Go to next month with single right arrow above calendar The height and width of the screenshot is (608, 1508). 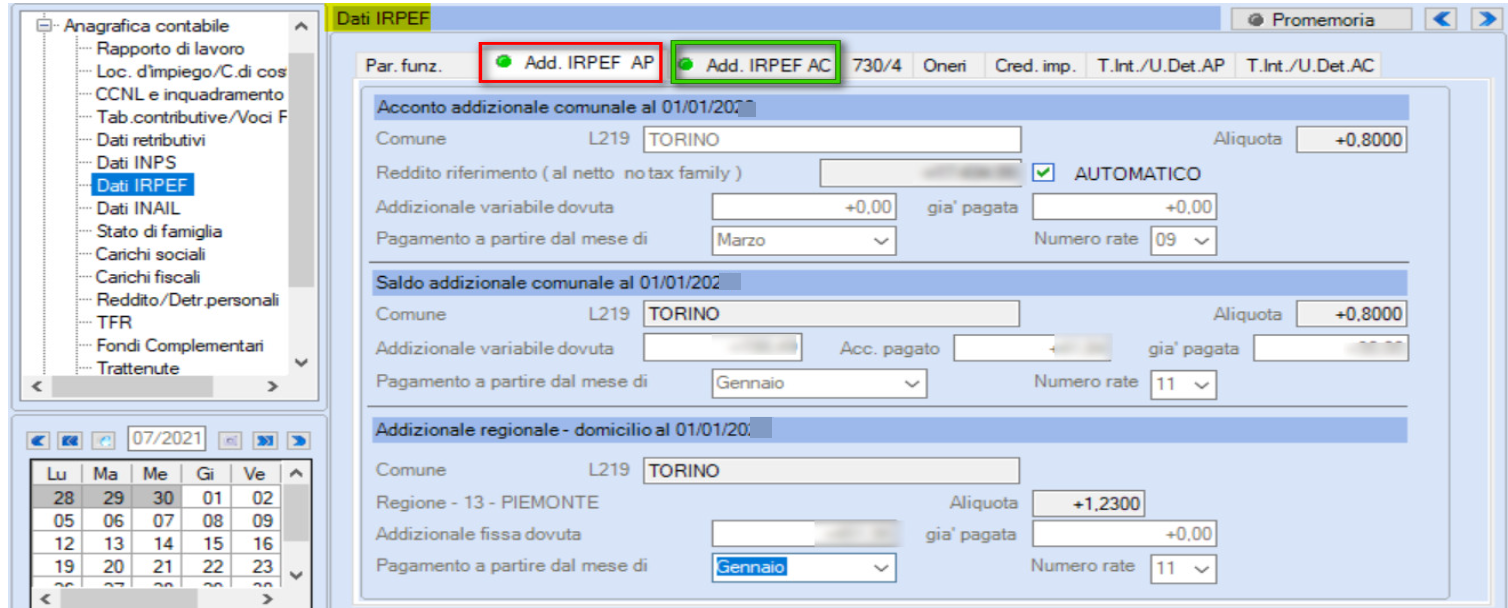pos(298,440)
